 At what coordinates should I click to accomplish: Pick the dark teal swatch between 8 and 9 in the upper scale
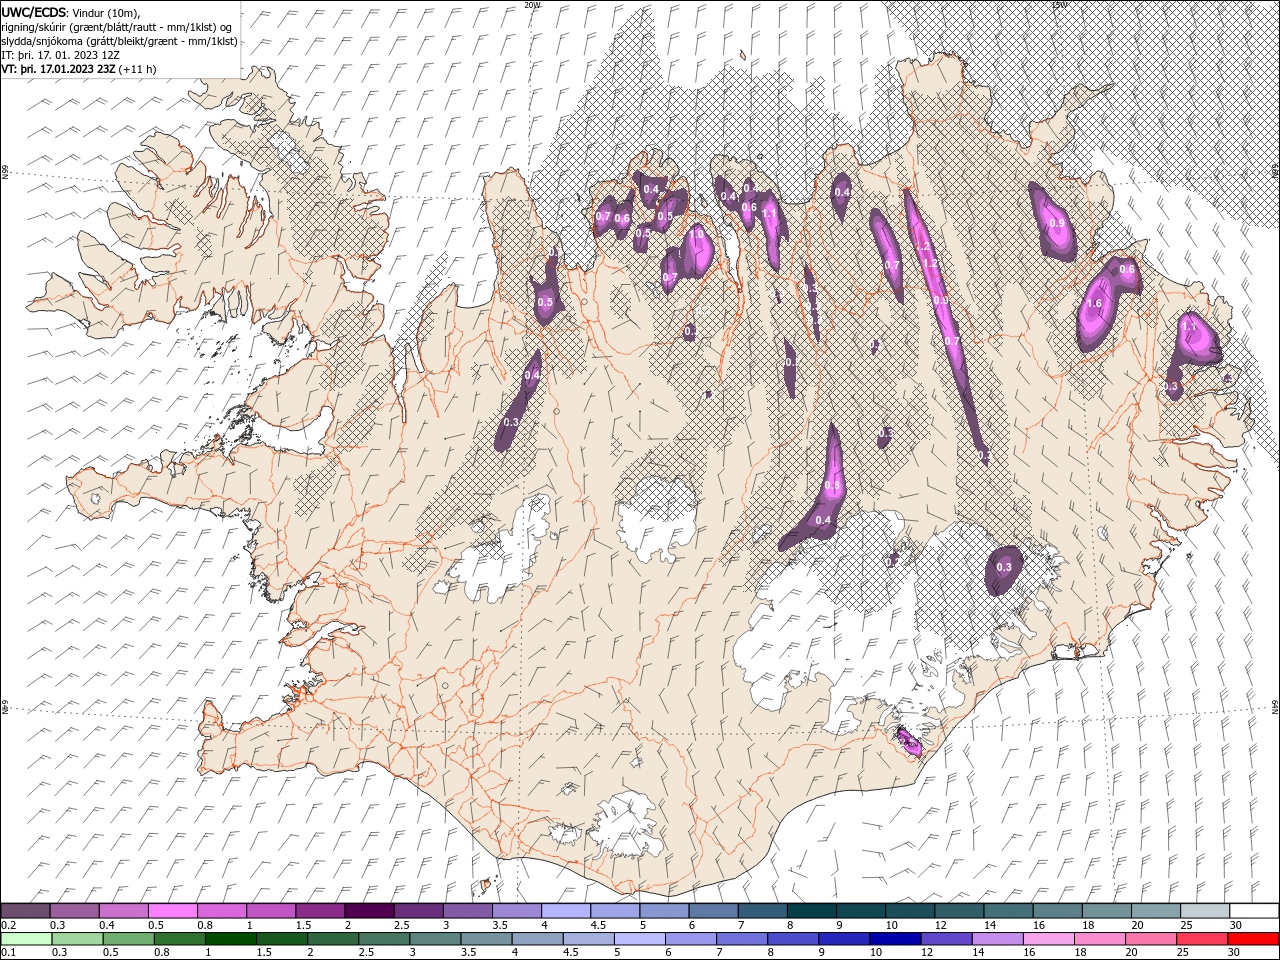[811, 911]
